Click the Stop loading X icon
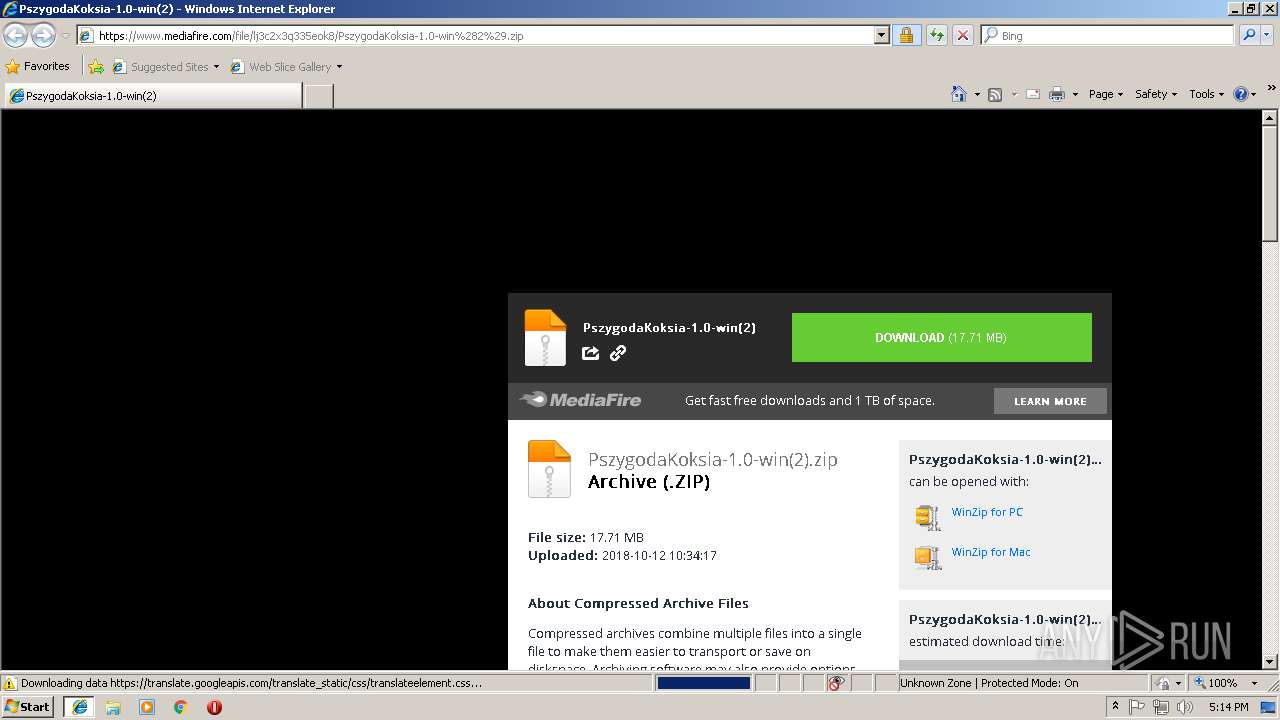The image size is (1280, 720). [x=962, y=36]
